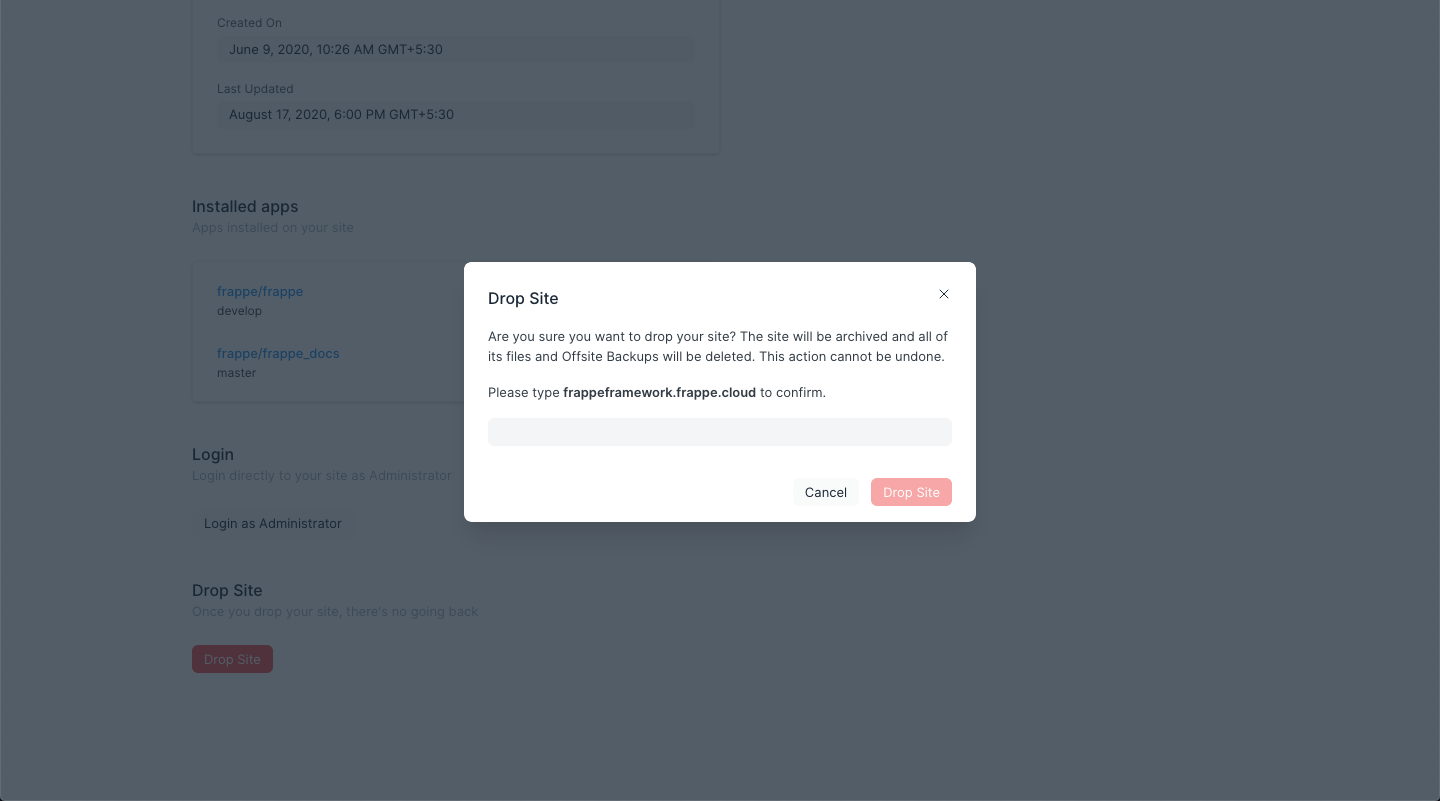The width and height of the screenshot is (1440, 801).
Task: Click the dialog's archive warning paragraph
Action: pyautogui.click(x=717, y=346)
